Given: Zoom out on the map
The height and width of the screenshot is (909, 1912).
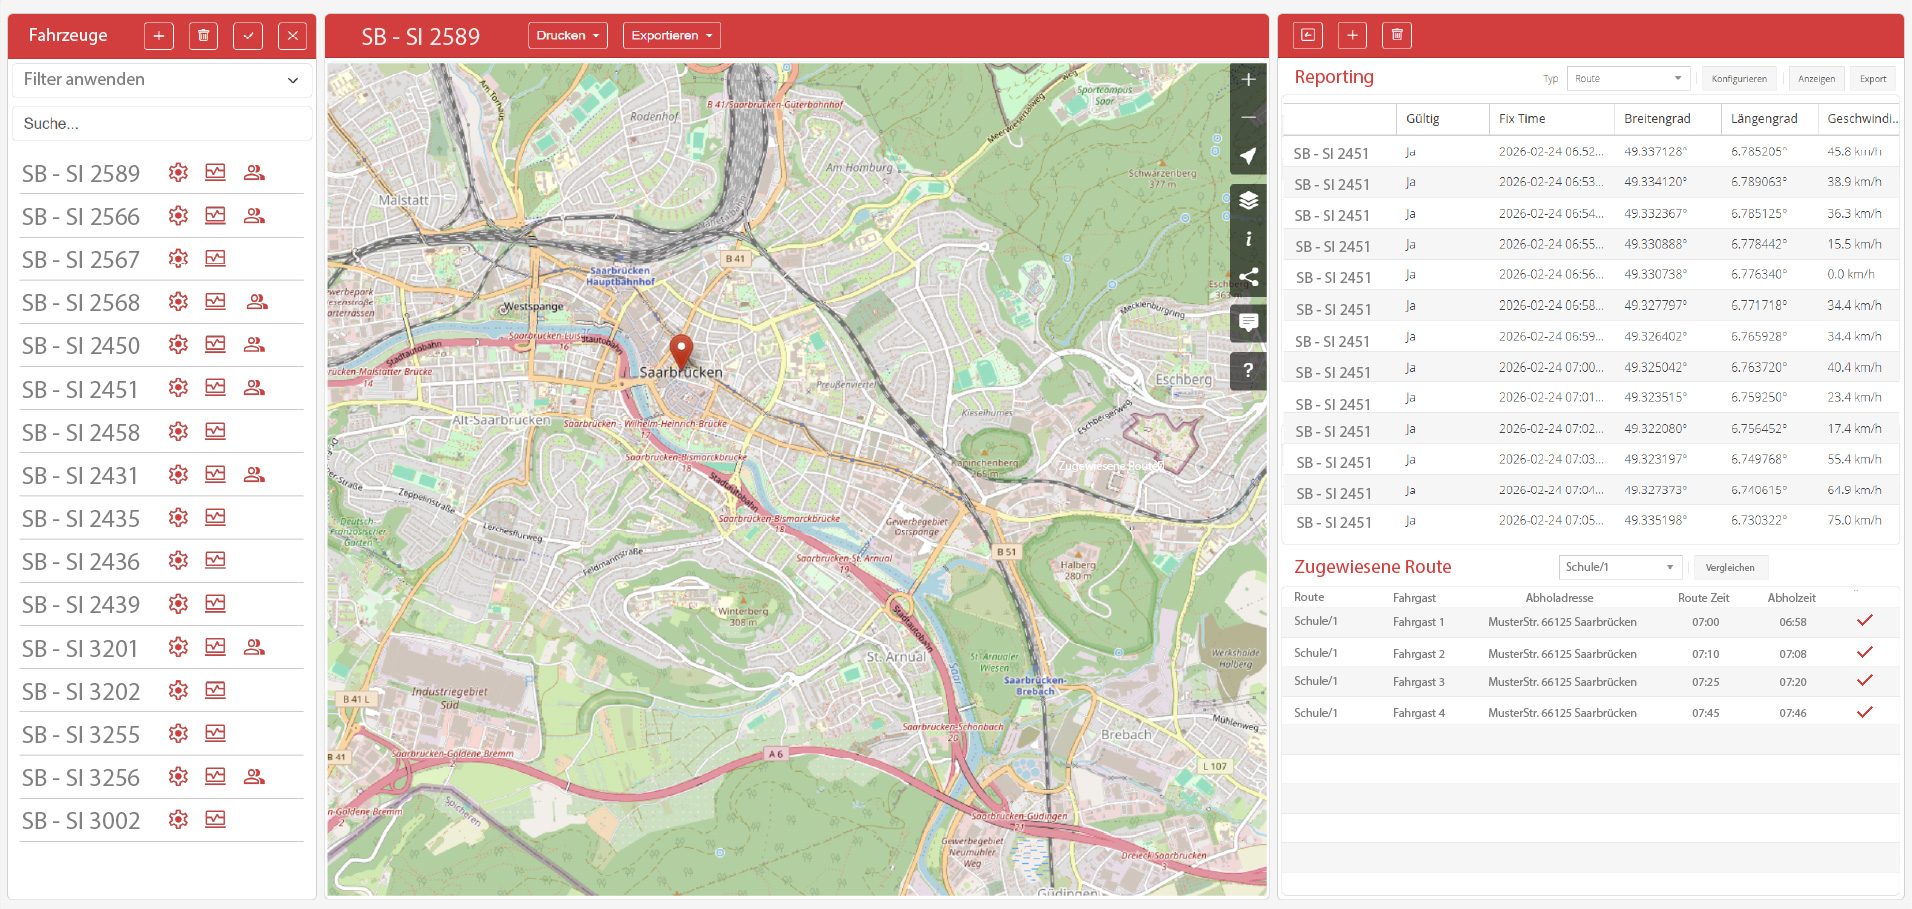Looking at the screenshot, I should pyautogui.click(x=1248, y=117).
